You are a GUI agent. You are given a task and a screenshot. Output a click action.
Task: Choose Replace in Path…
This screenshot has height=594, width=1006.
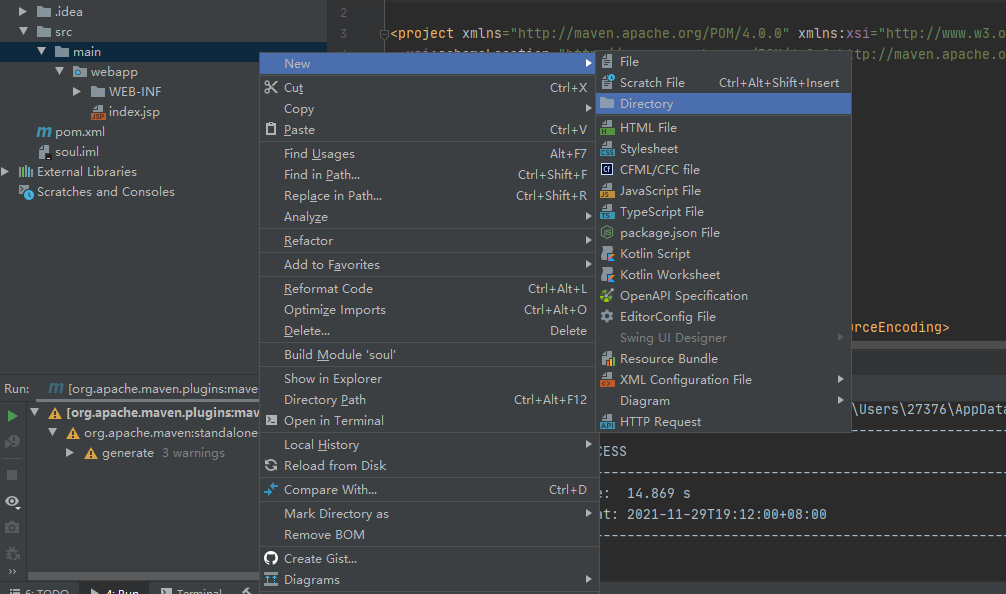click(x=429, y=196)
